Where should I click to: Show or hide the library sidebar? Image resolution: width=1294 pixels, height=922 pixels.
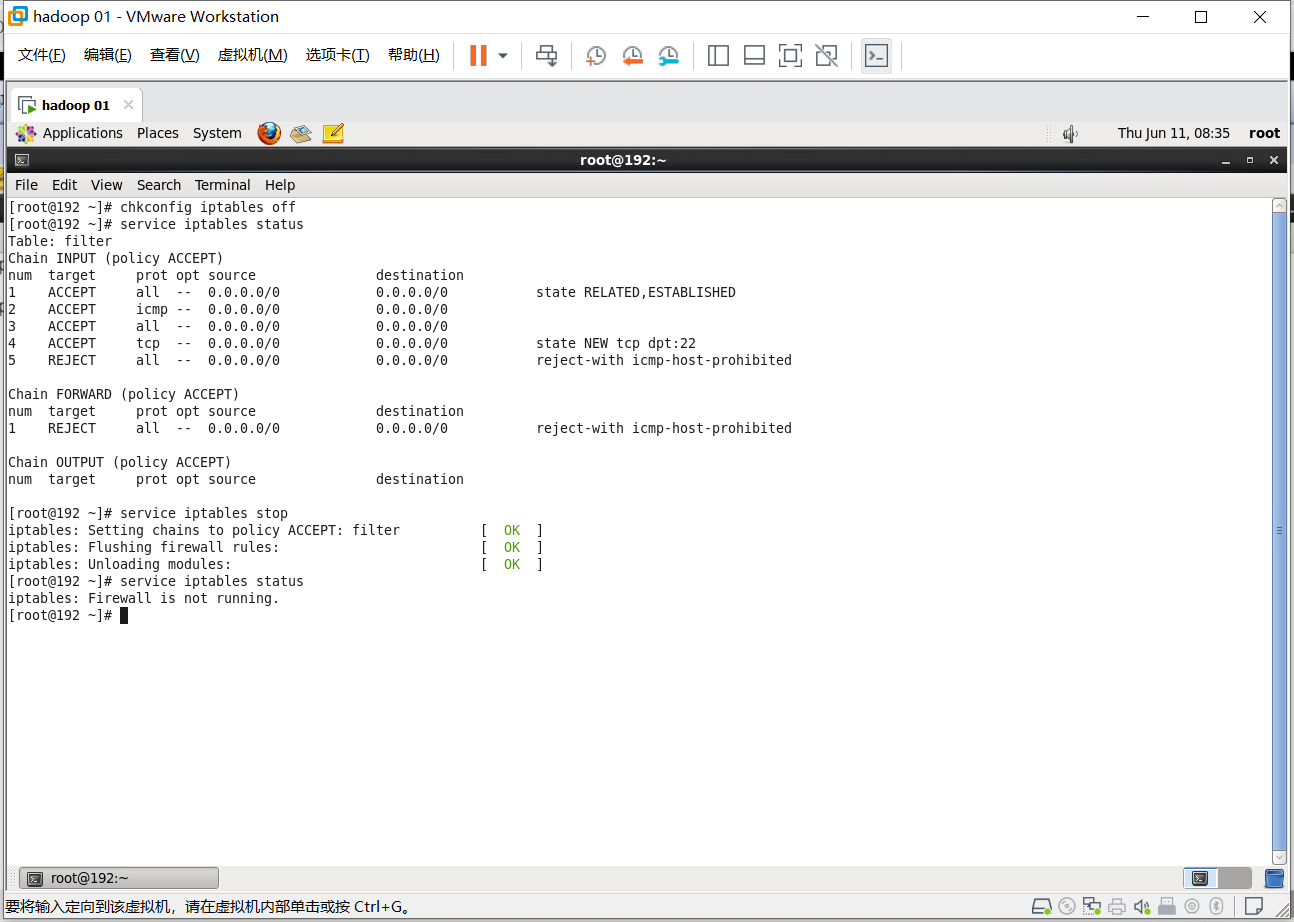[x=718, y=56]
